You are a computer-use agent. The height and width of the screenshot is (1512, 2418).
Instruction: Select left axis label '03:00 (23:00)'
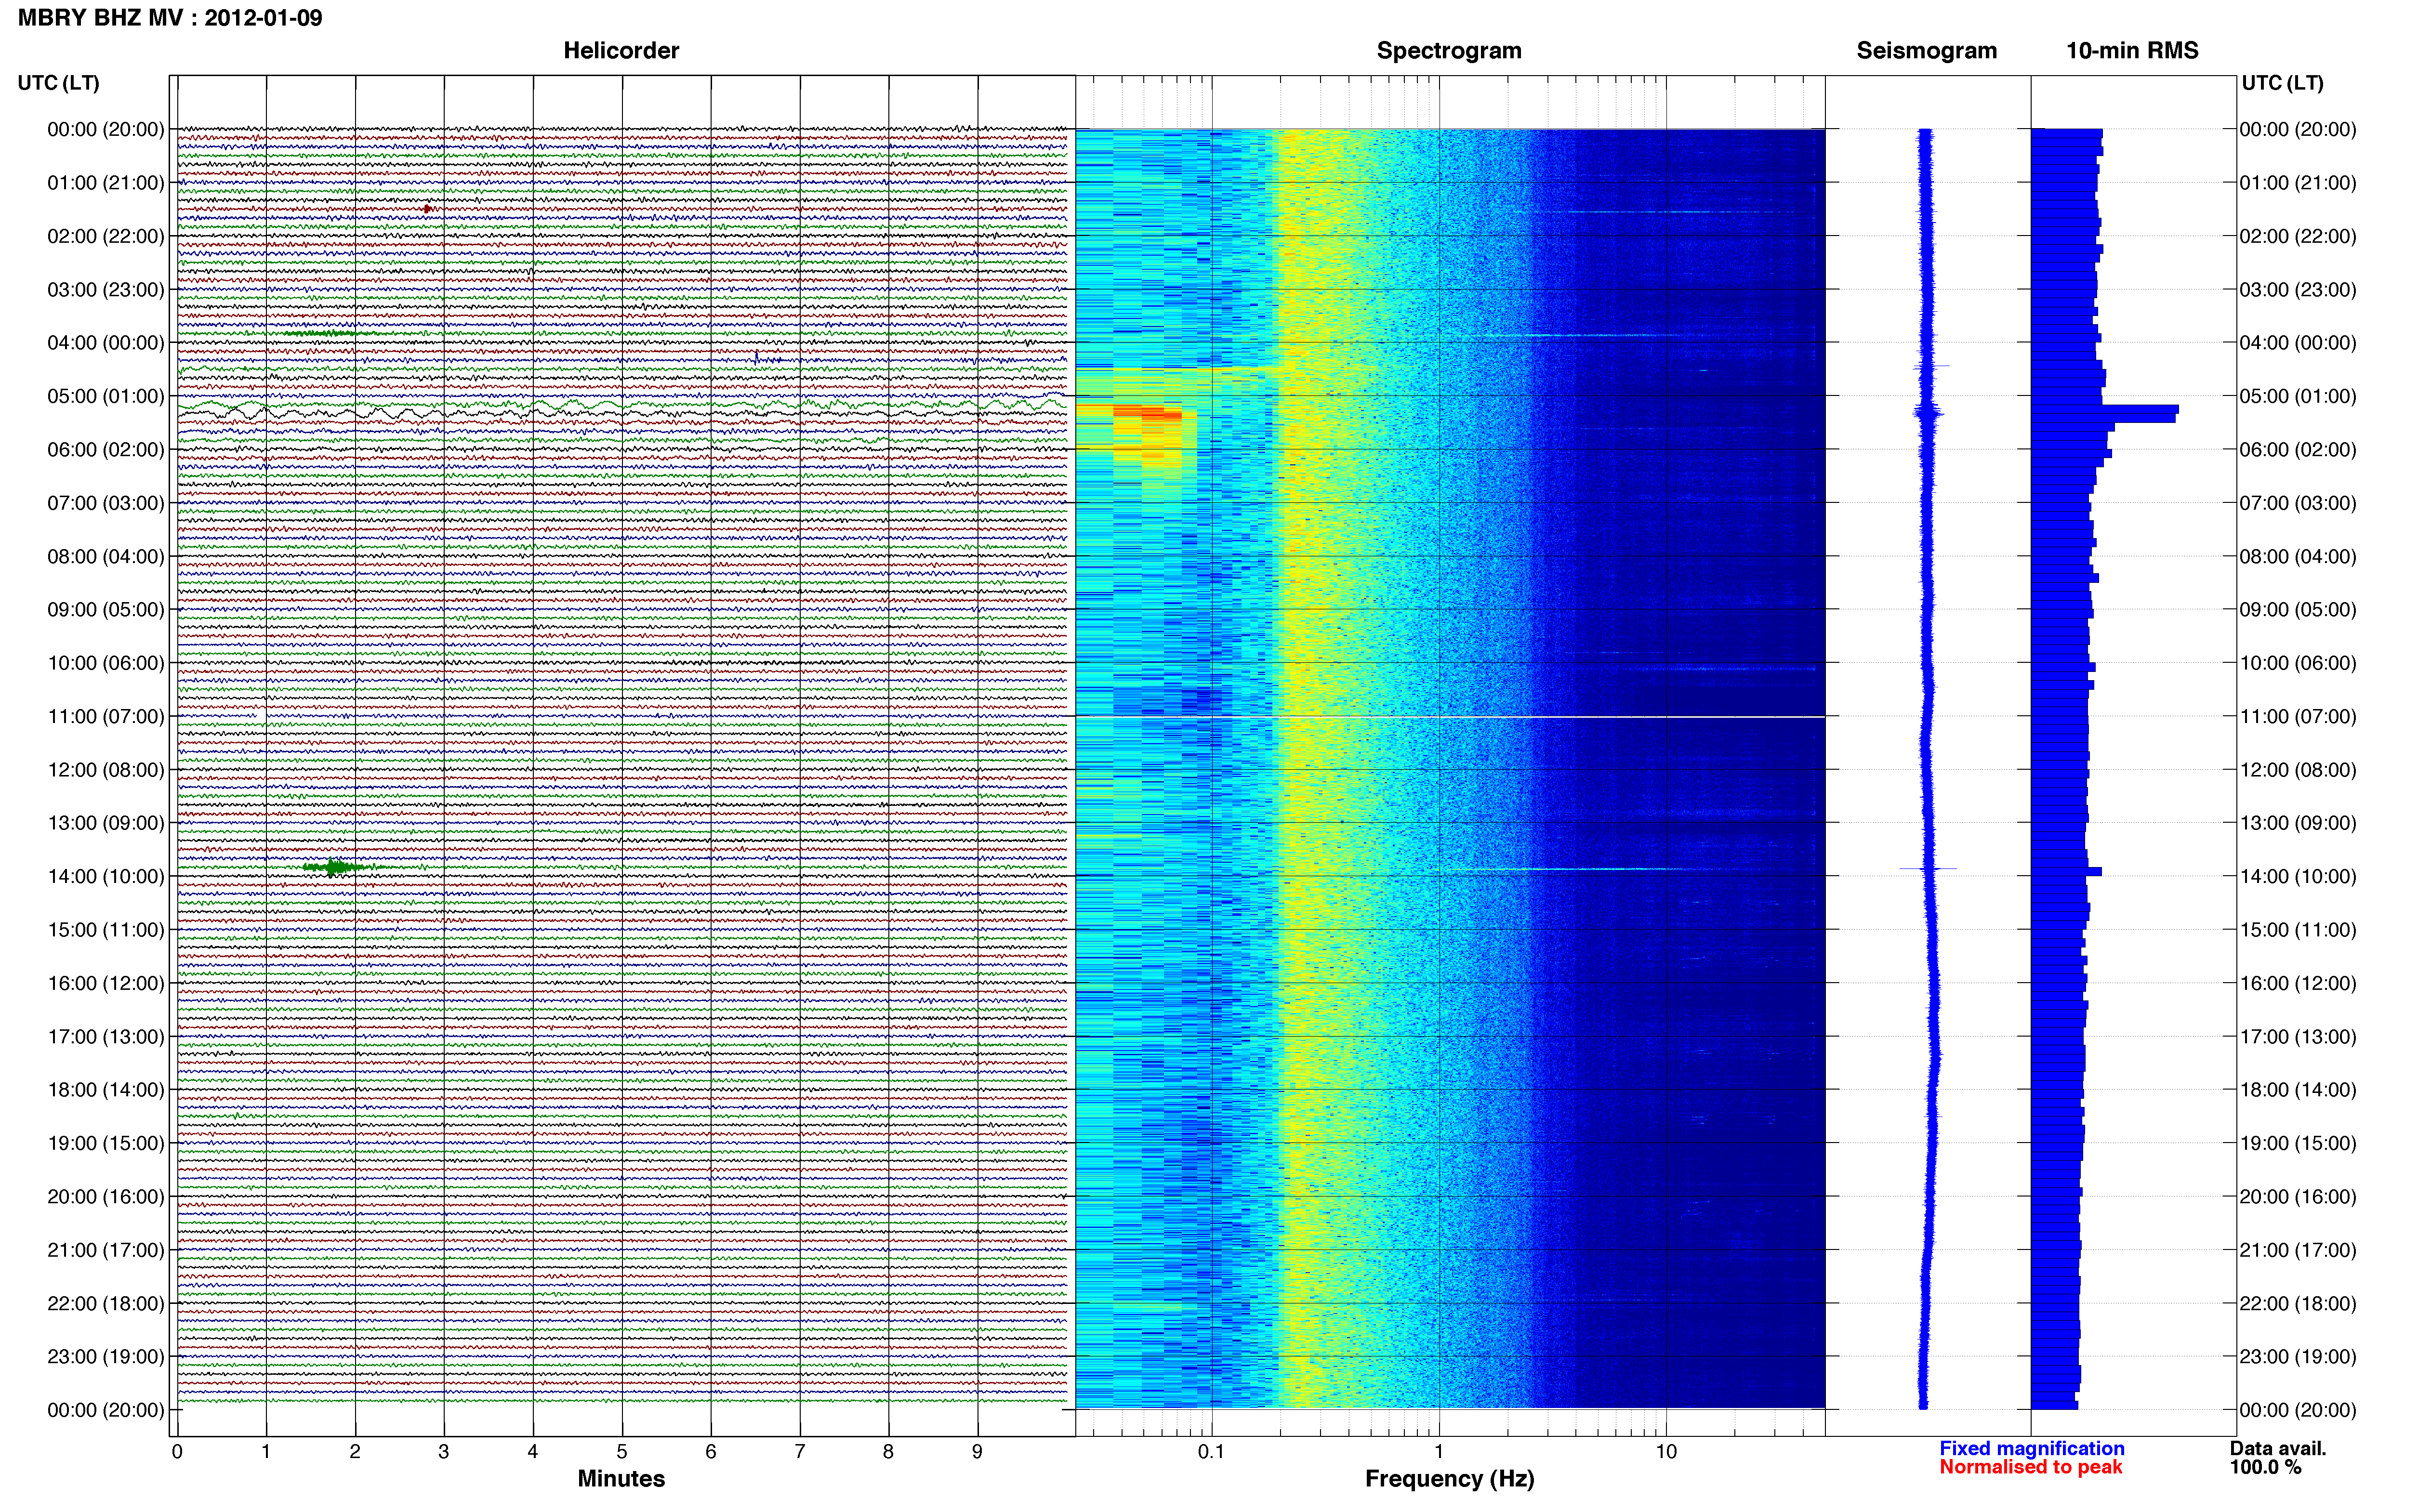(106, 290)
